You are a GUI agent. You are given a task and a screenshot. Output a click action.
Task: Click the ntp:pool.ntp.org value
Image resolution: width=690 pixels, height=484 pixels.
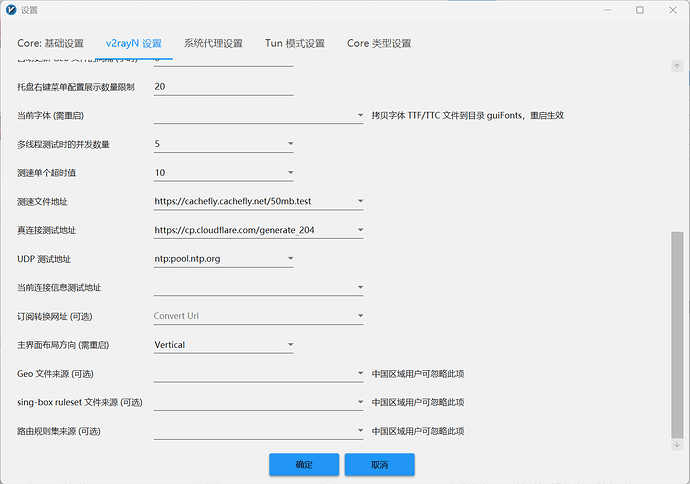coord(187,258)
